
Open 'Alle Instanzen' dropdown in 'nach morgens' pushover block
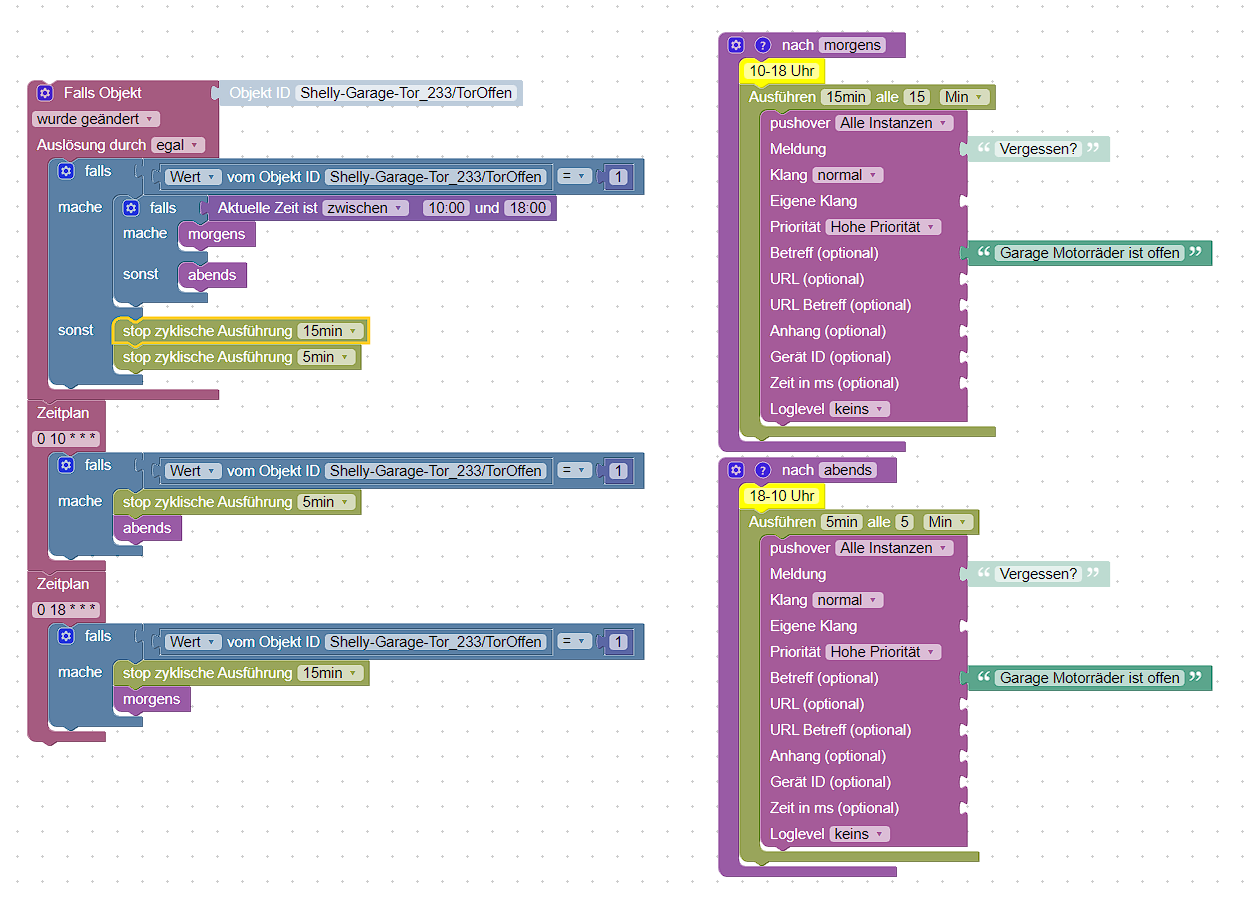coord(895,123)
